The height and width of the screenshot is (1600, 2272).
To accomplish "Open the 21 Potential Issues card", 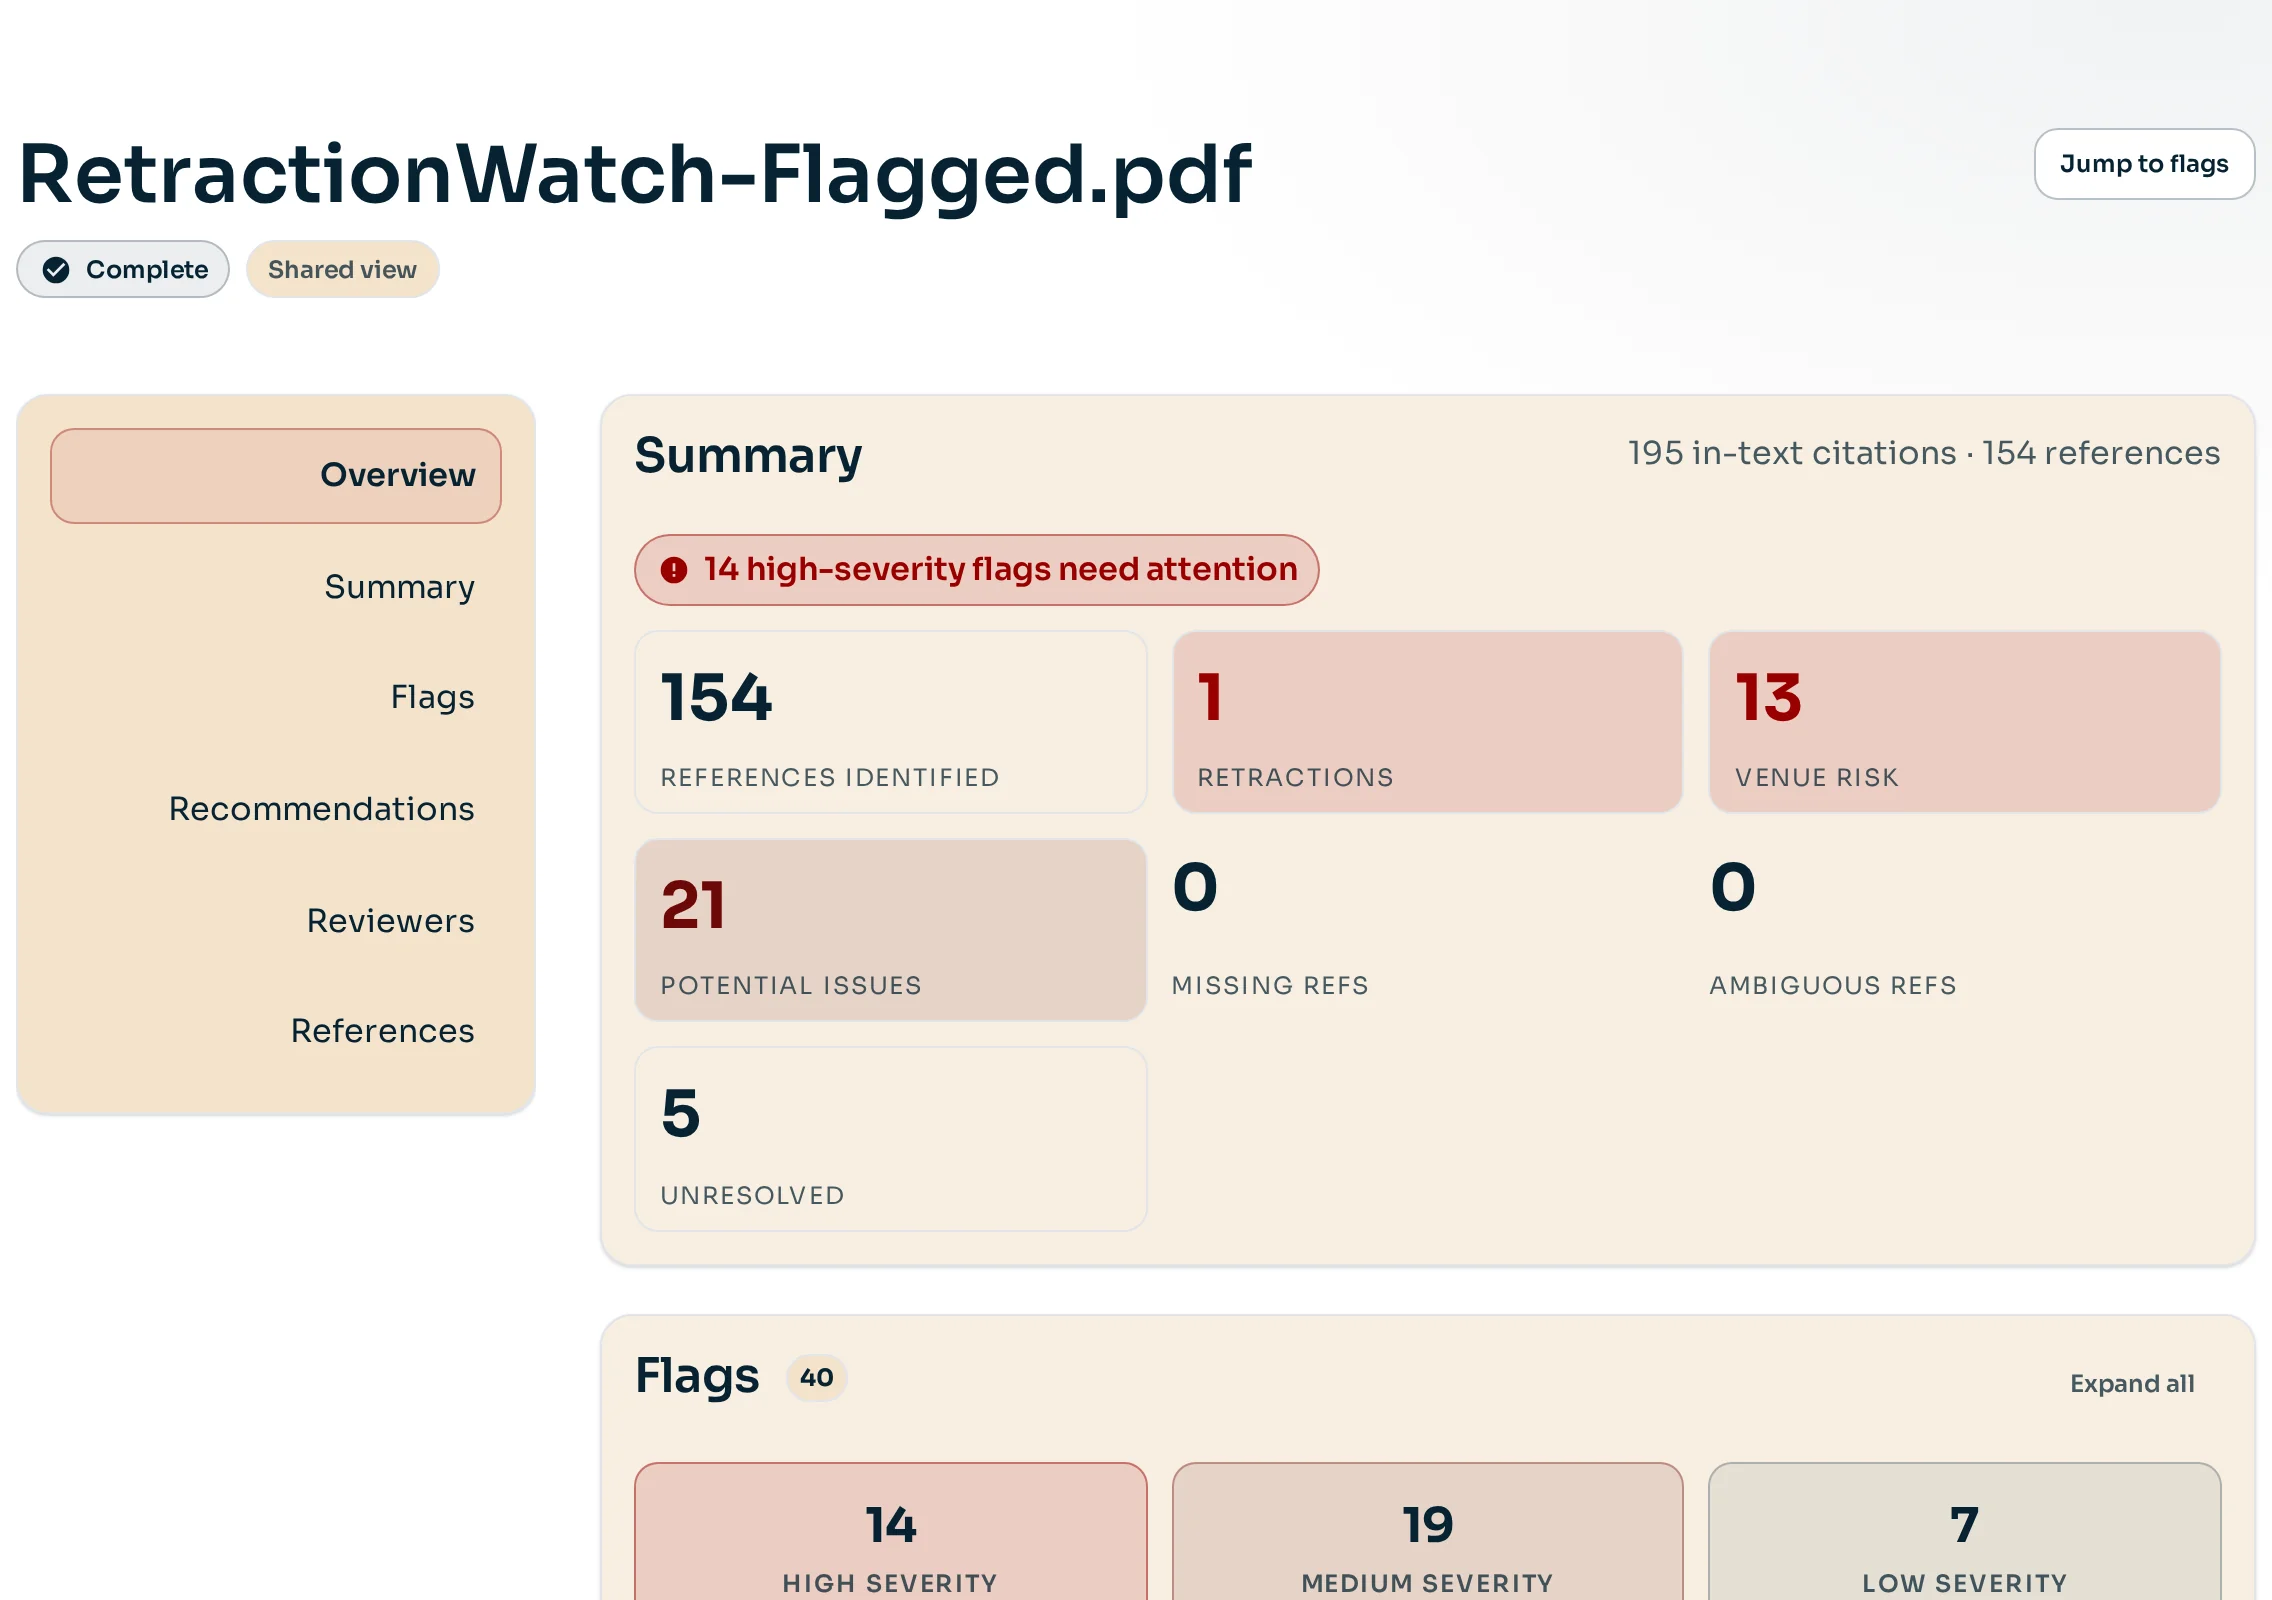I will [891, 930].
